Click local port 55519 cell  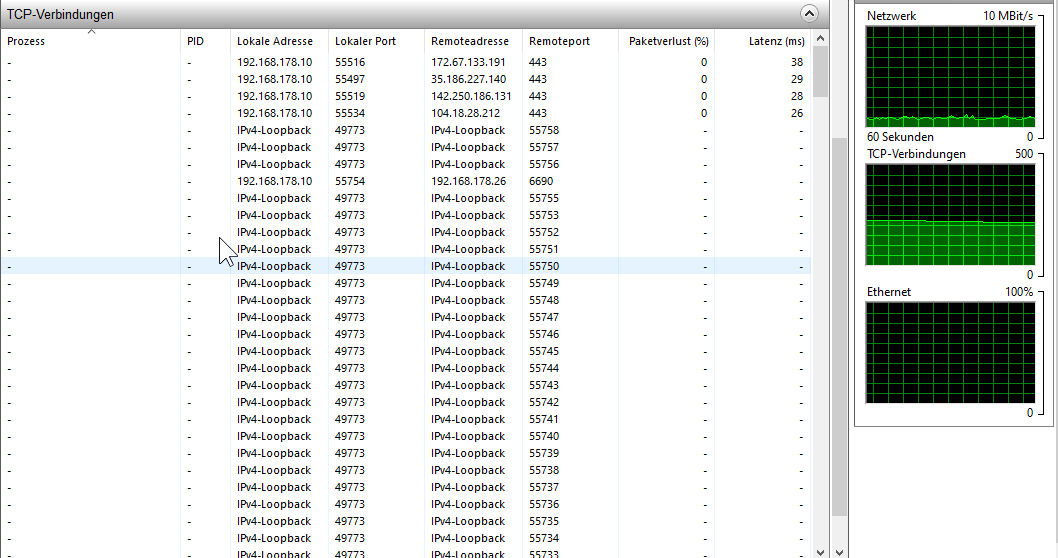pos(350,96)
